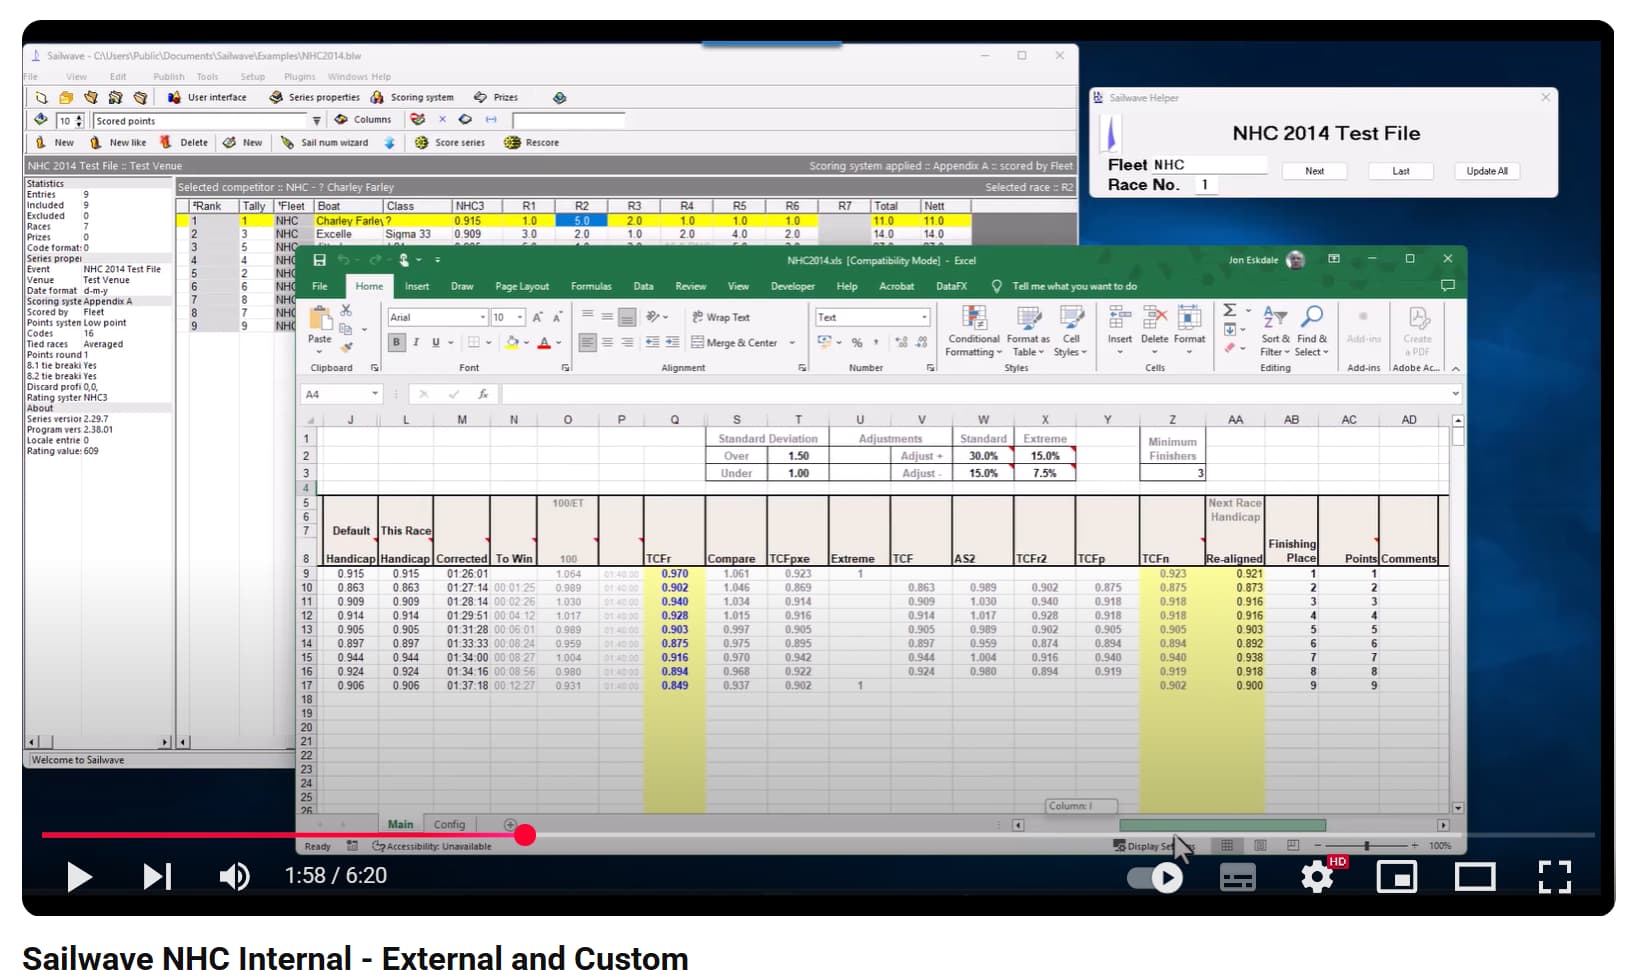Click the percent style icon
The height and width of the screenshot is (980, 1648).
[x=856, y=342]
